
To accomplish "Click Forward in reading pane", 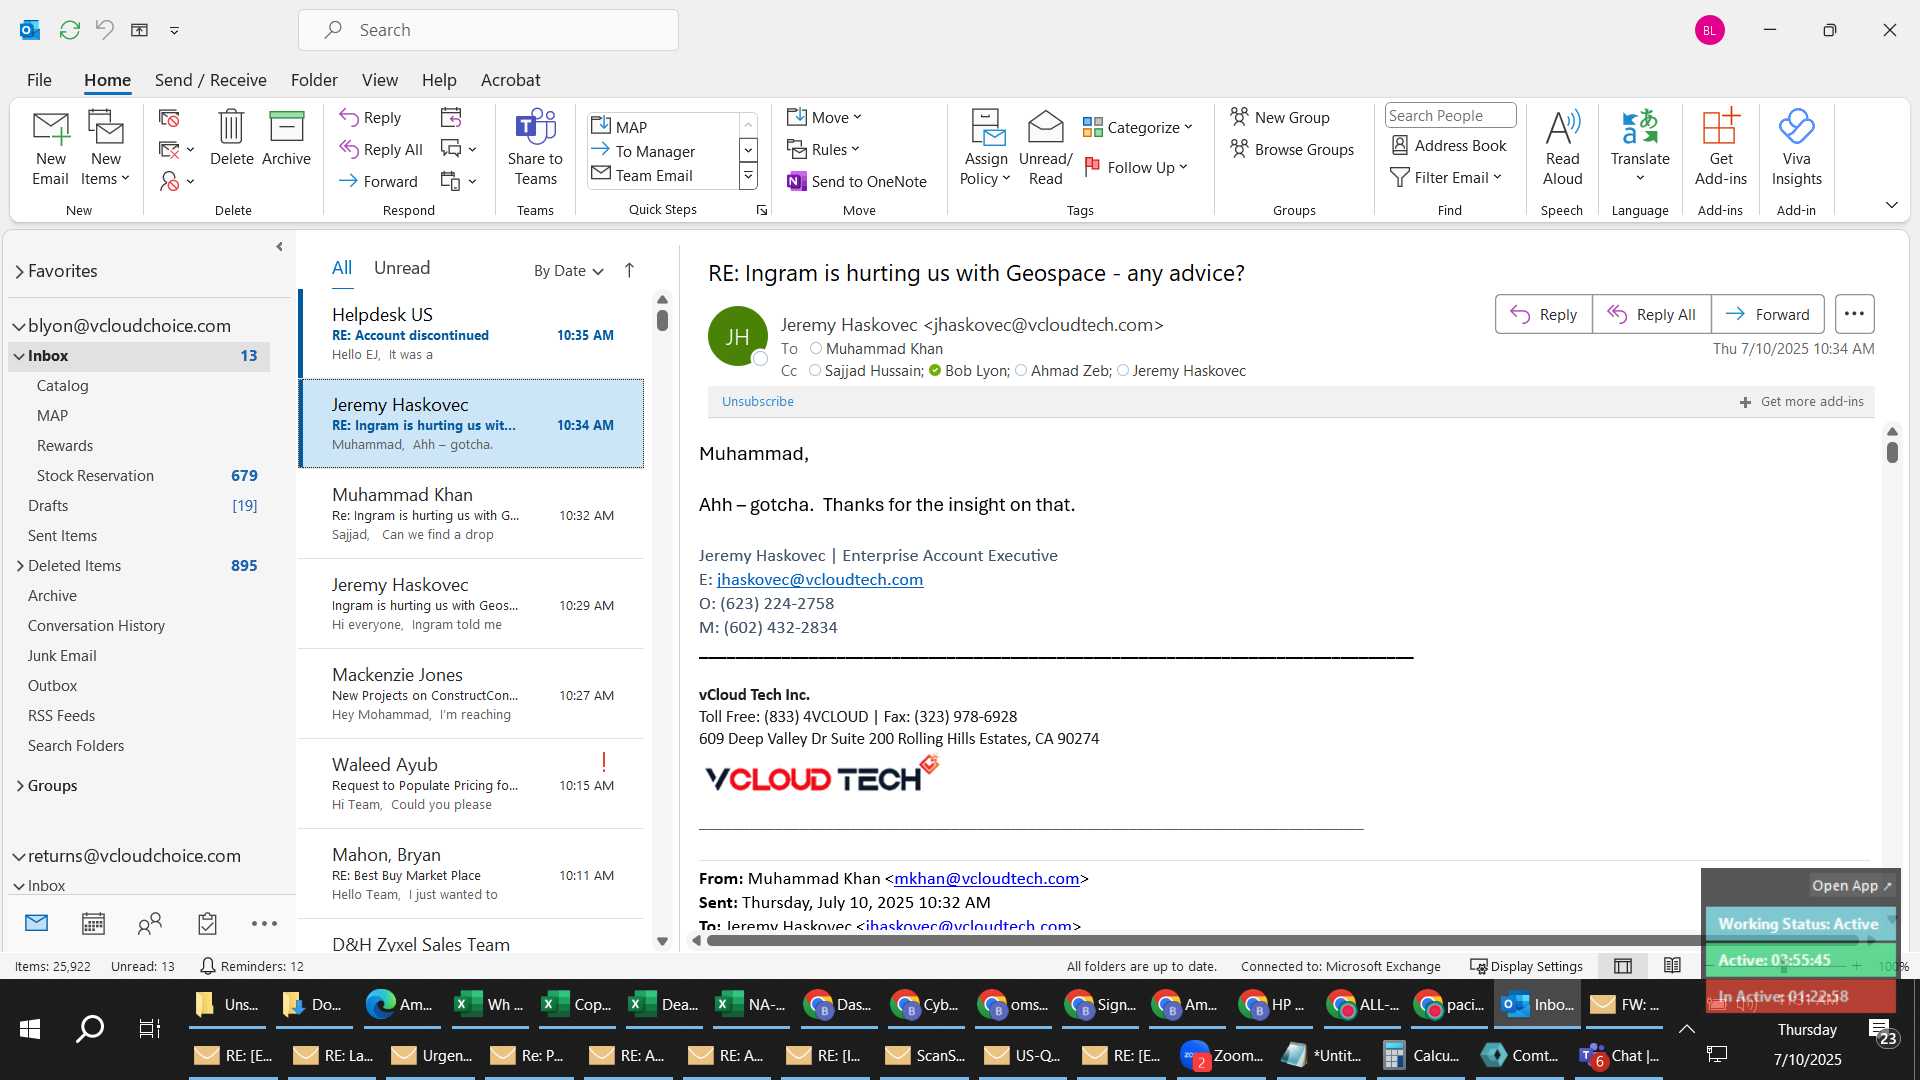I will coord(1767,314).
